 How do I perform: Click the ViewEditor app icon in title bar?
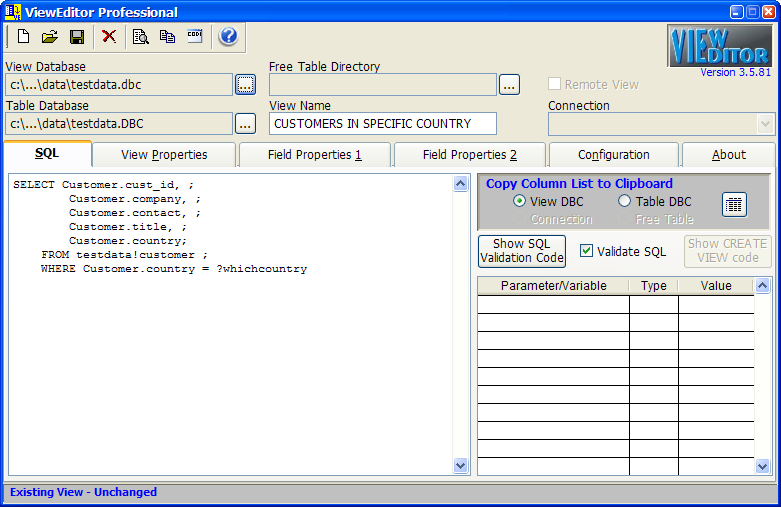click(x=12, y=11)
